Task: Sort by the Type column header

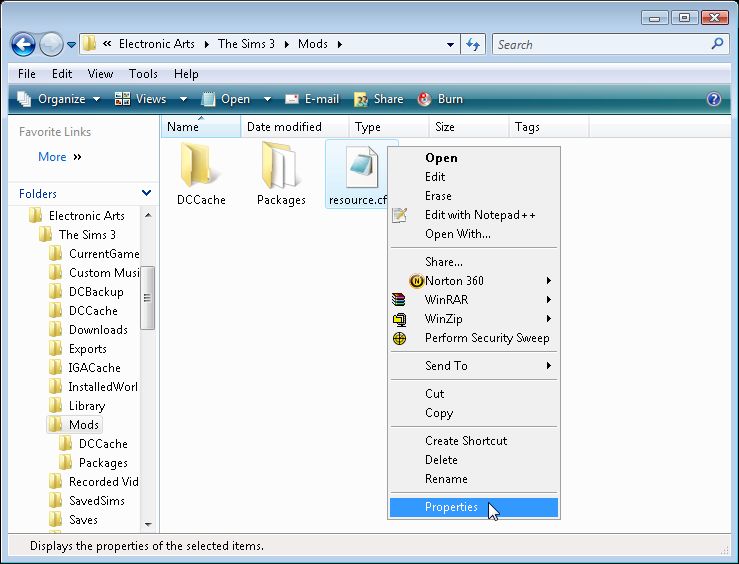Action: tap(389, 127)
